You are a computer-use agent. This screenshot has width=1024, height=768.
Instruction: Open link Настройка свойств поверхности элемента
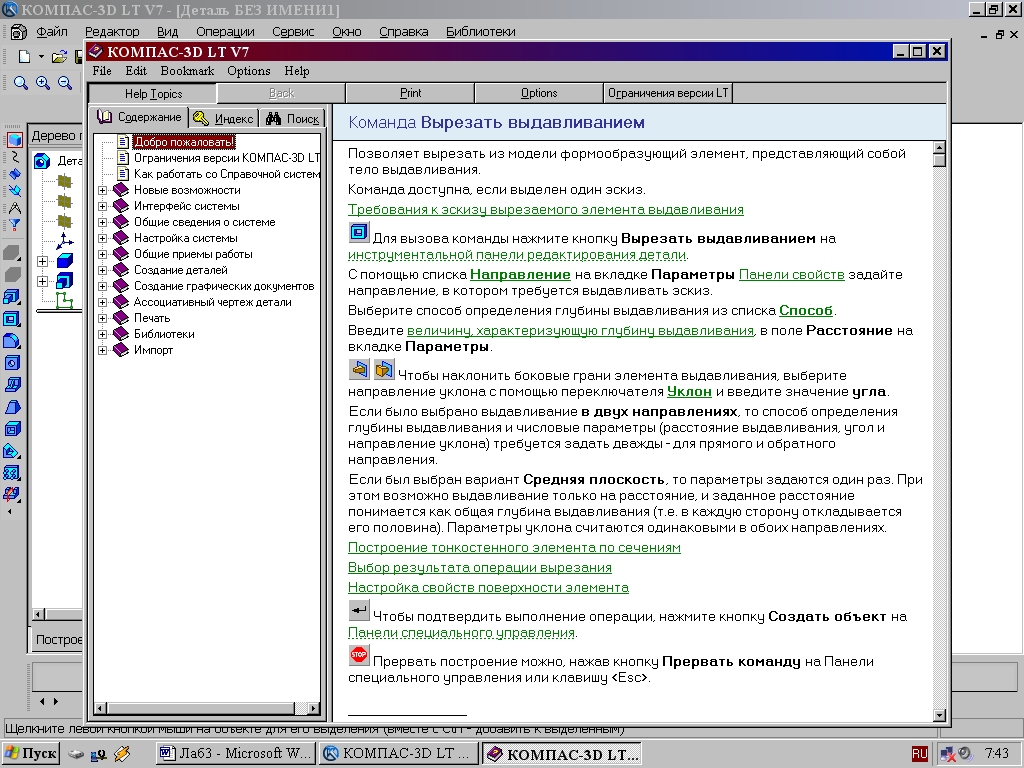(x=488, y=588)
